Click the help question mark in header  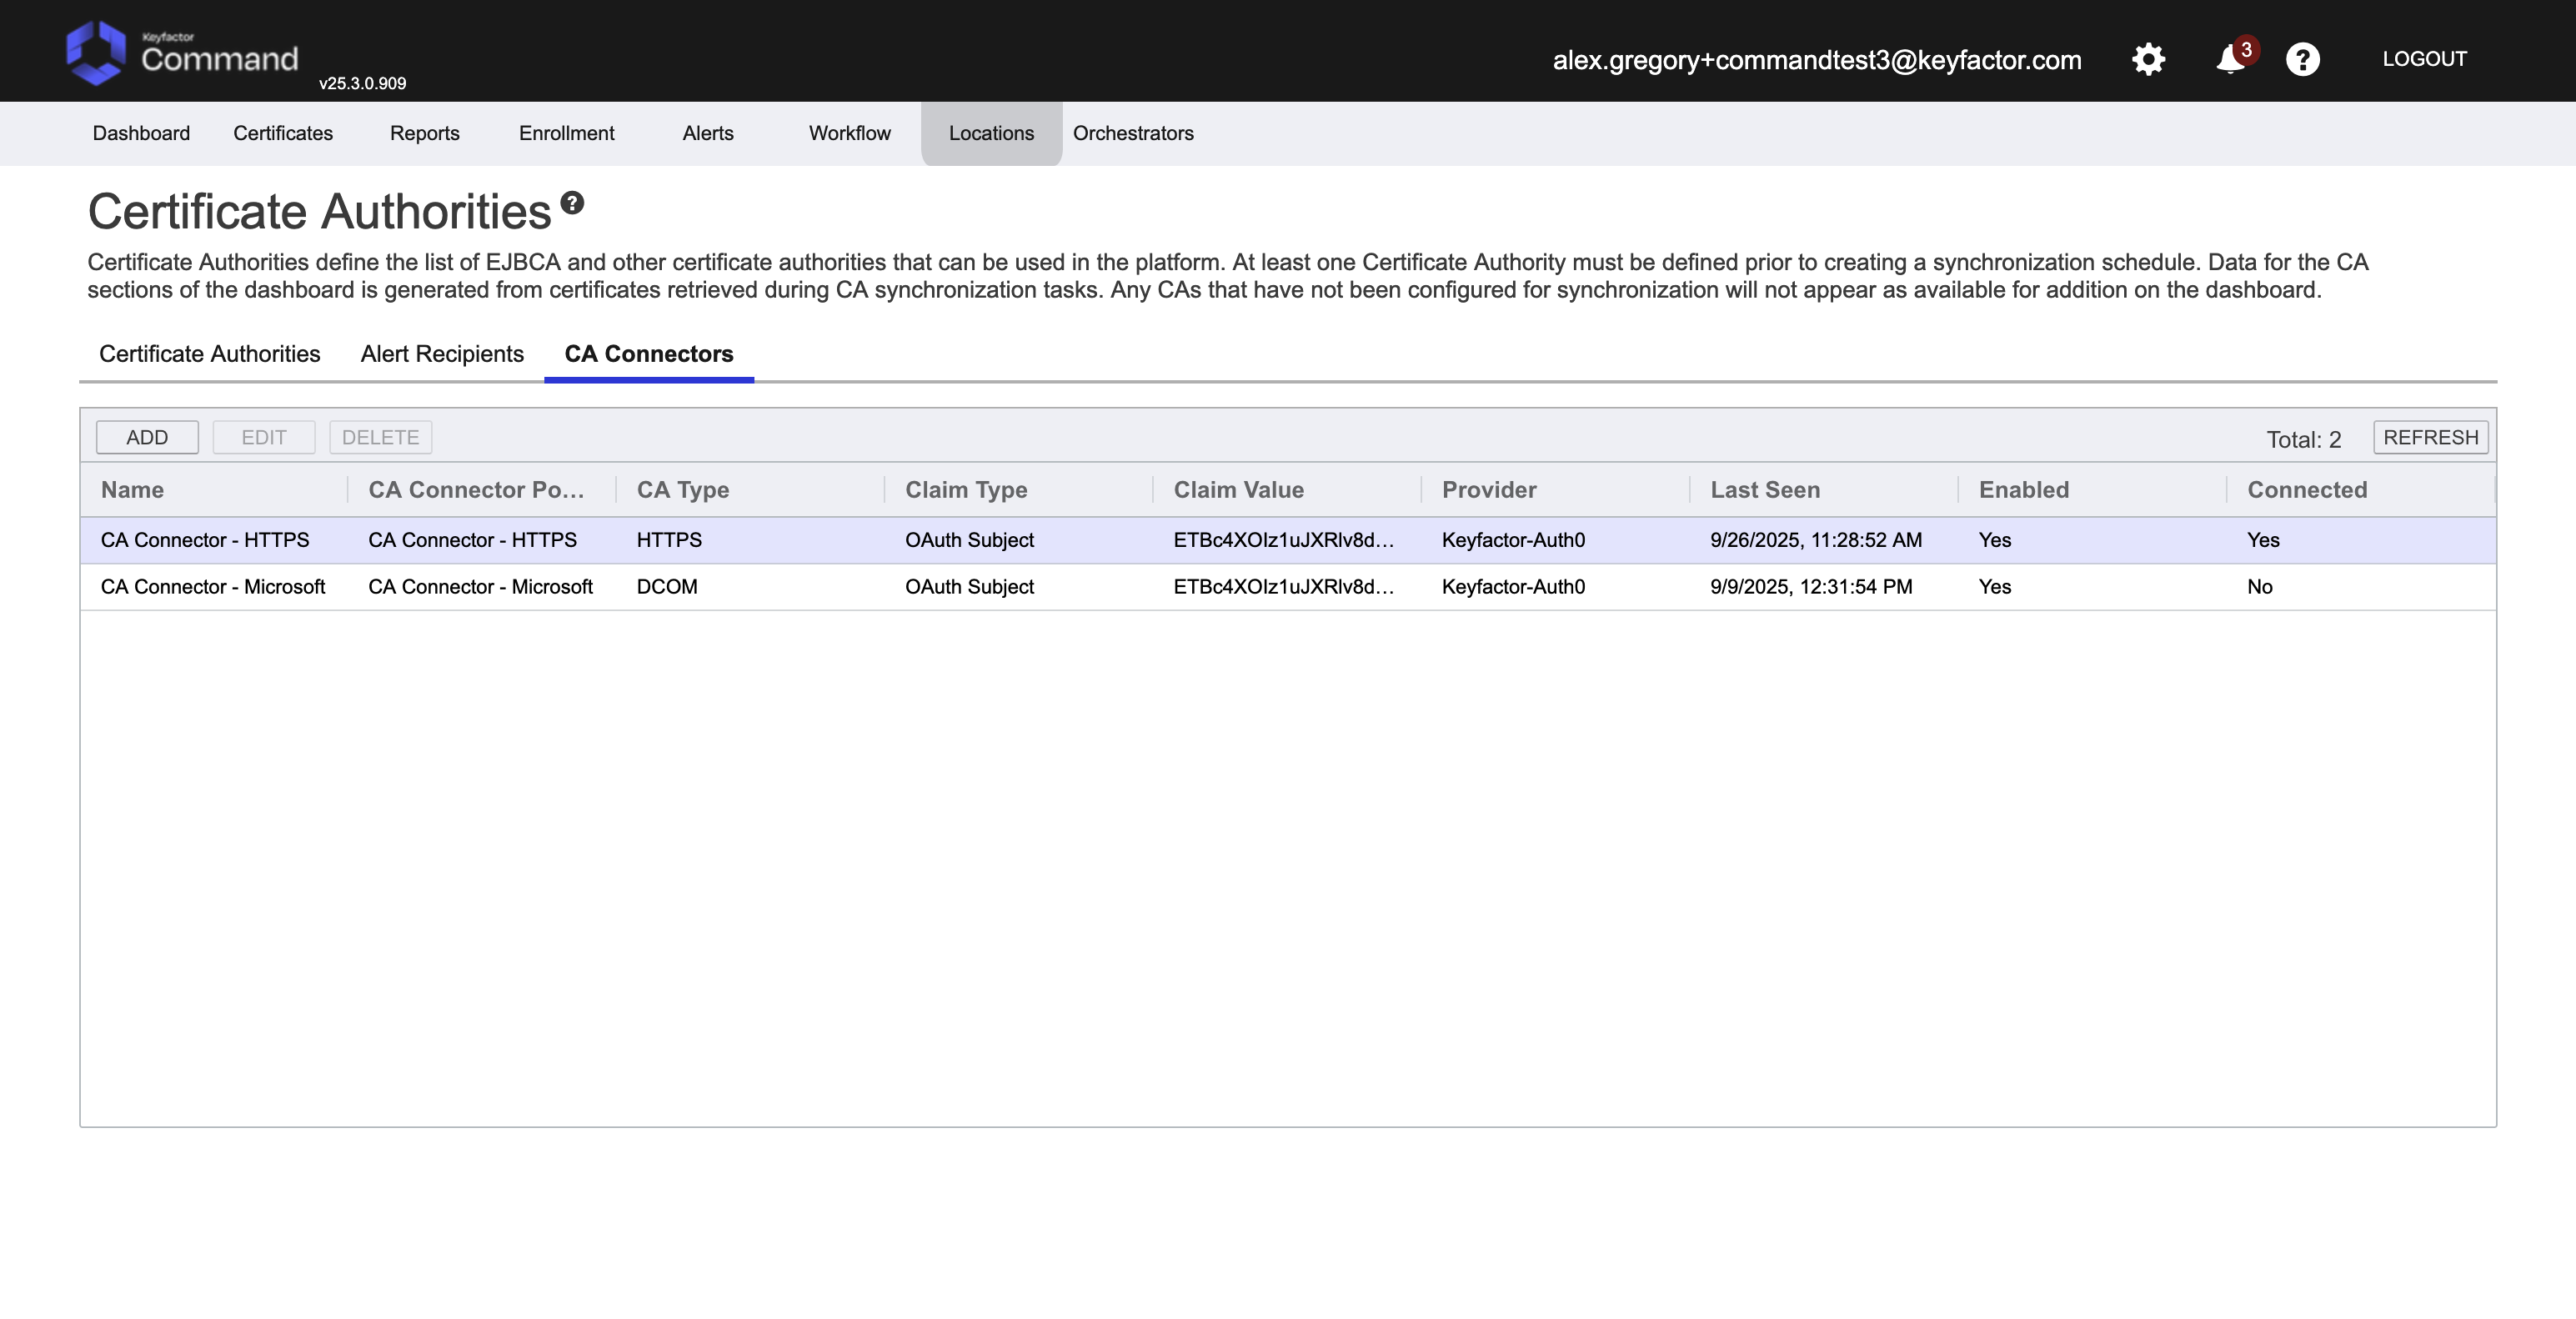tap(2302, 59)
